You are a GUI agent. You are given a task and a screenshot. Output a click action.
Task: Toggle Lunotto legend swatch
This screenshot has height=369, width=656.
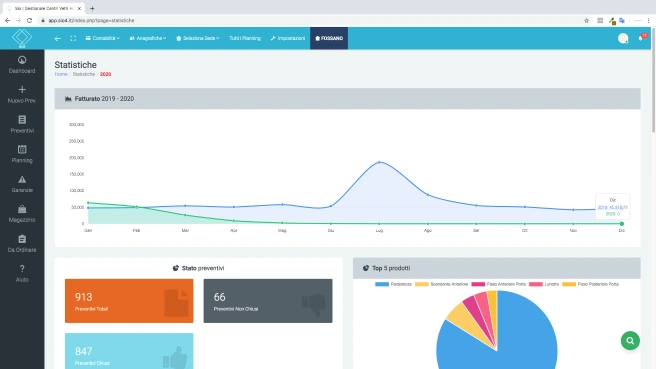point(536,284)
